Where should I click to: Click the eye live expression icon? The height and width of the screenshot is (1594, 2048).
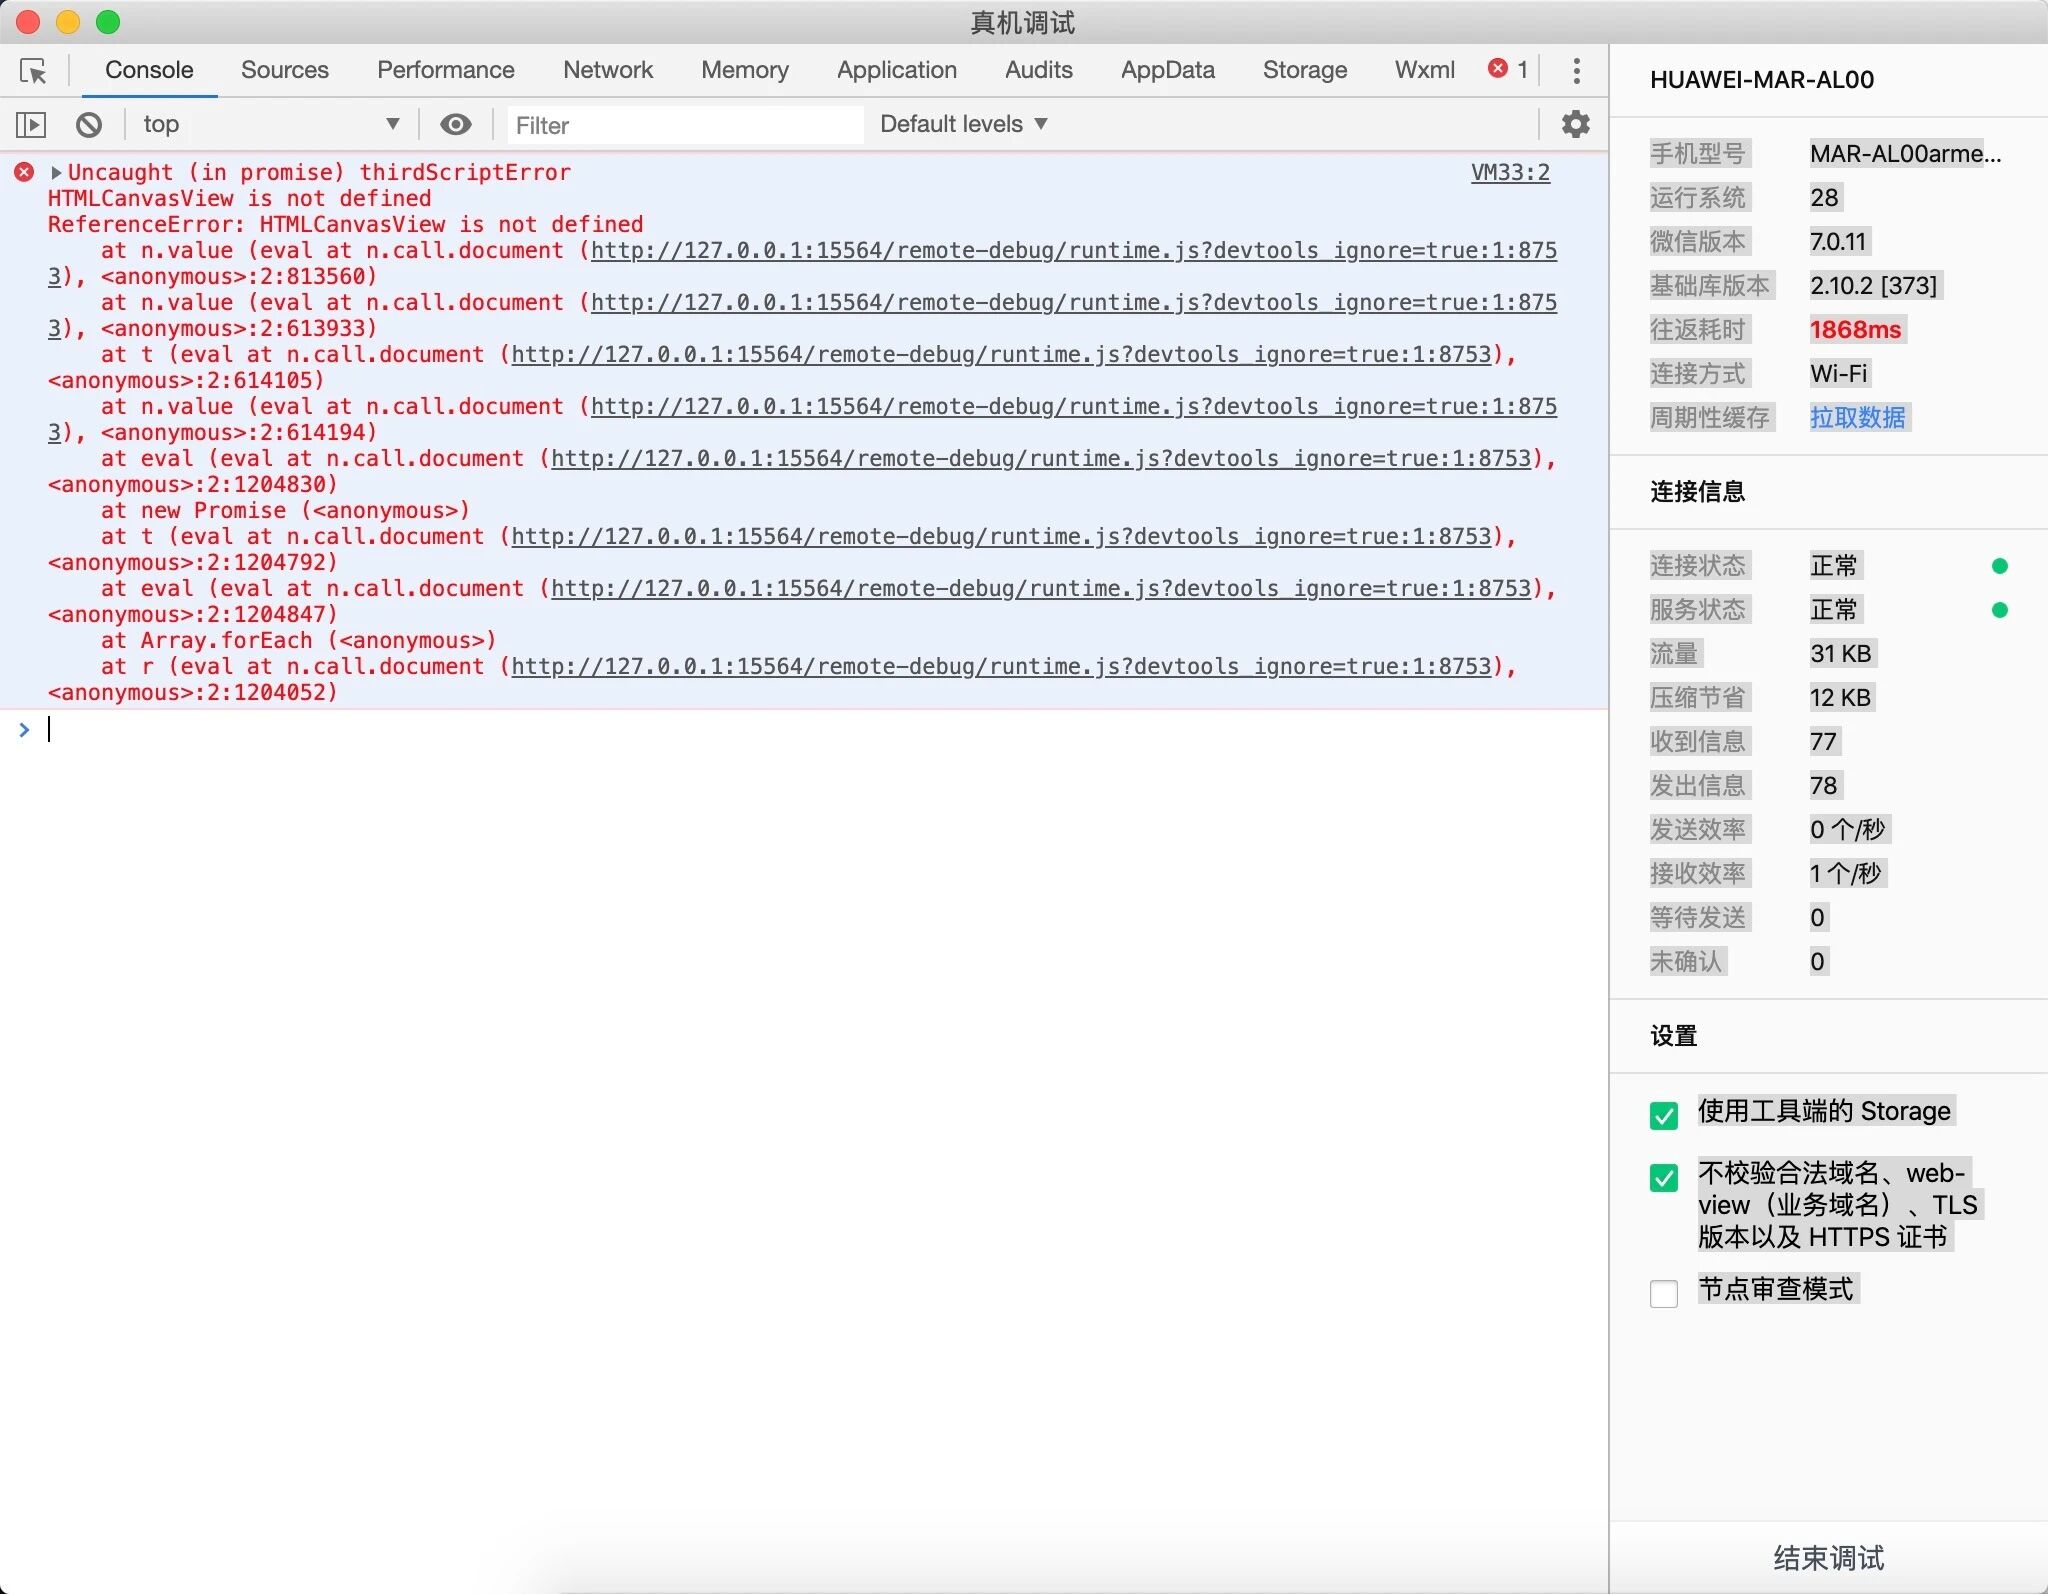[456, 124]
